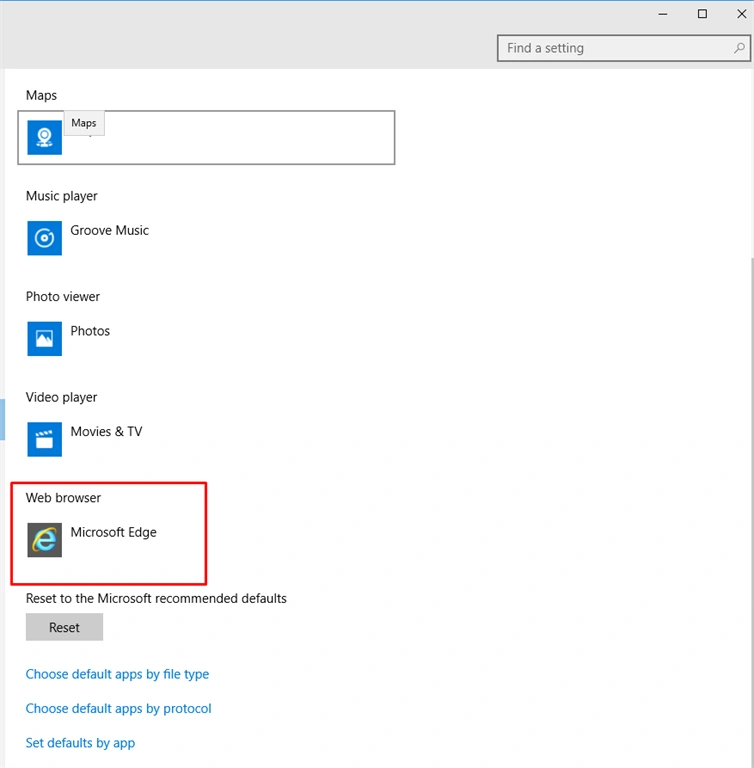
Task: Maximize the Settings window
Action: pyautogui.click(x=702, y=14)
